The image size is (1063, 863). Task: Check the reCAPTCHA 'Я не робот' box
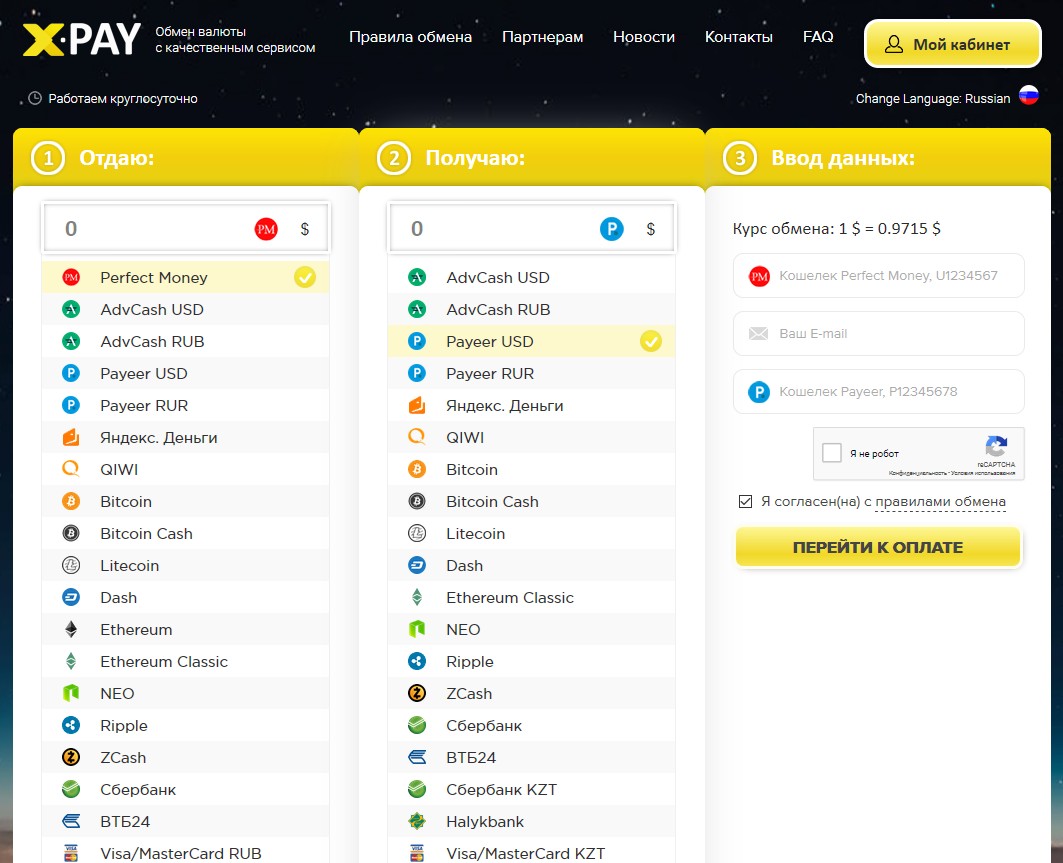(832, 453)
